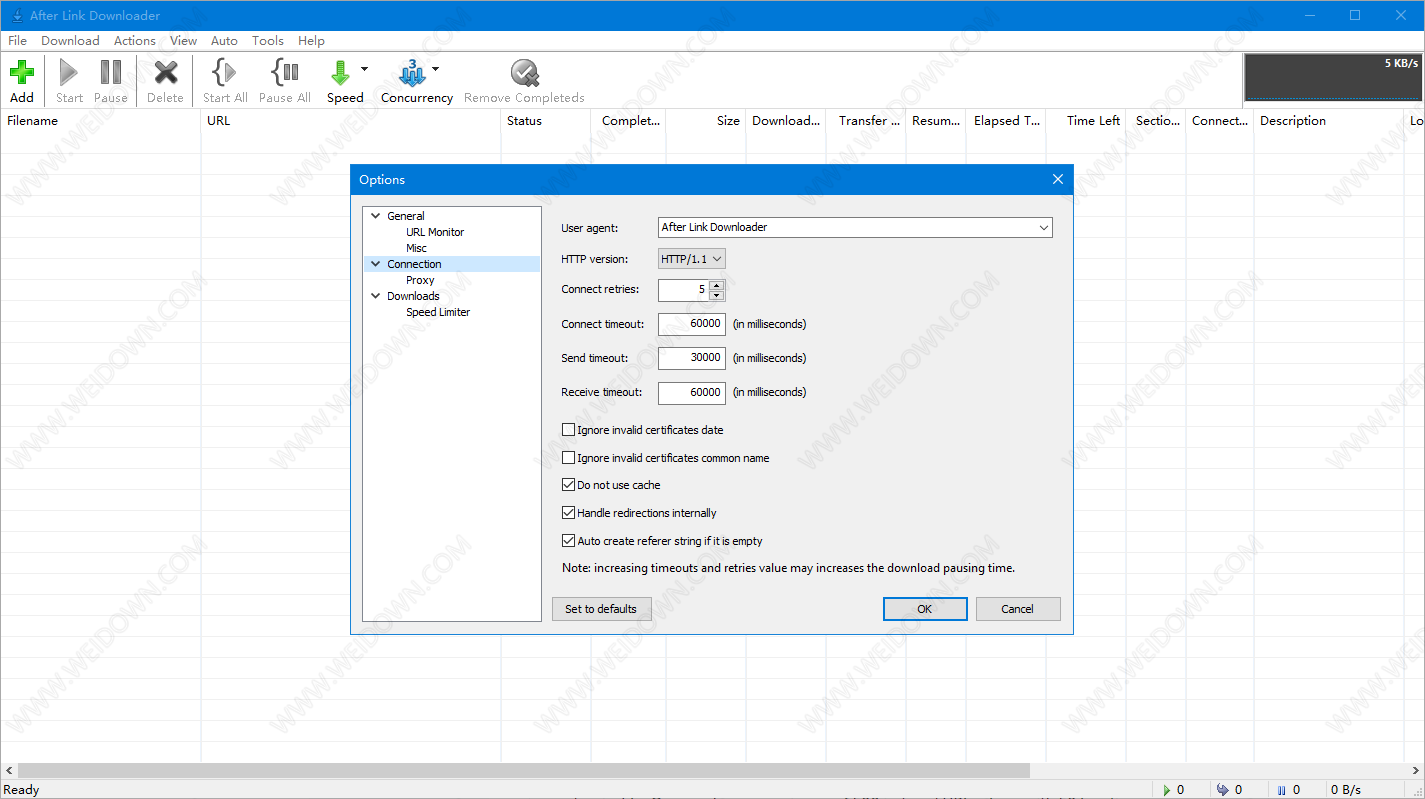Click the Ready status bar text
Viewport: 1425px width, 799px height.
(x=22, y=790)
